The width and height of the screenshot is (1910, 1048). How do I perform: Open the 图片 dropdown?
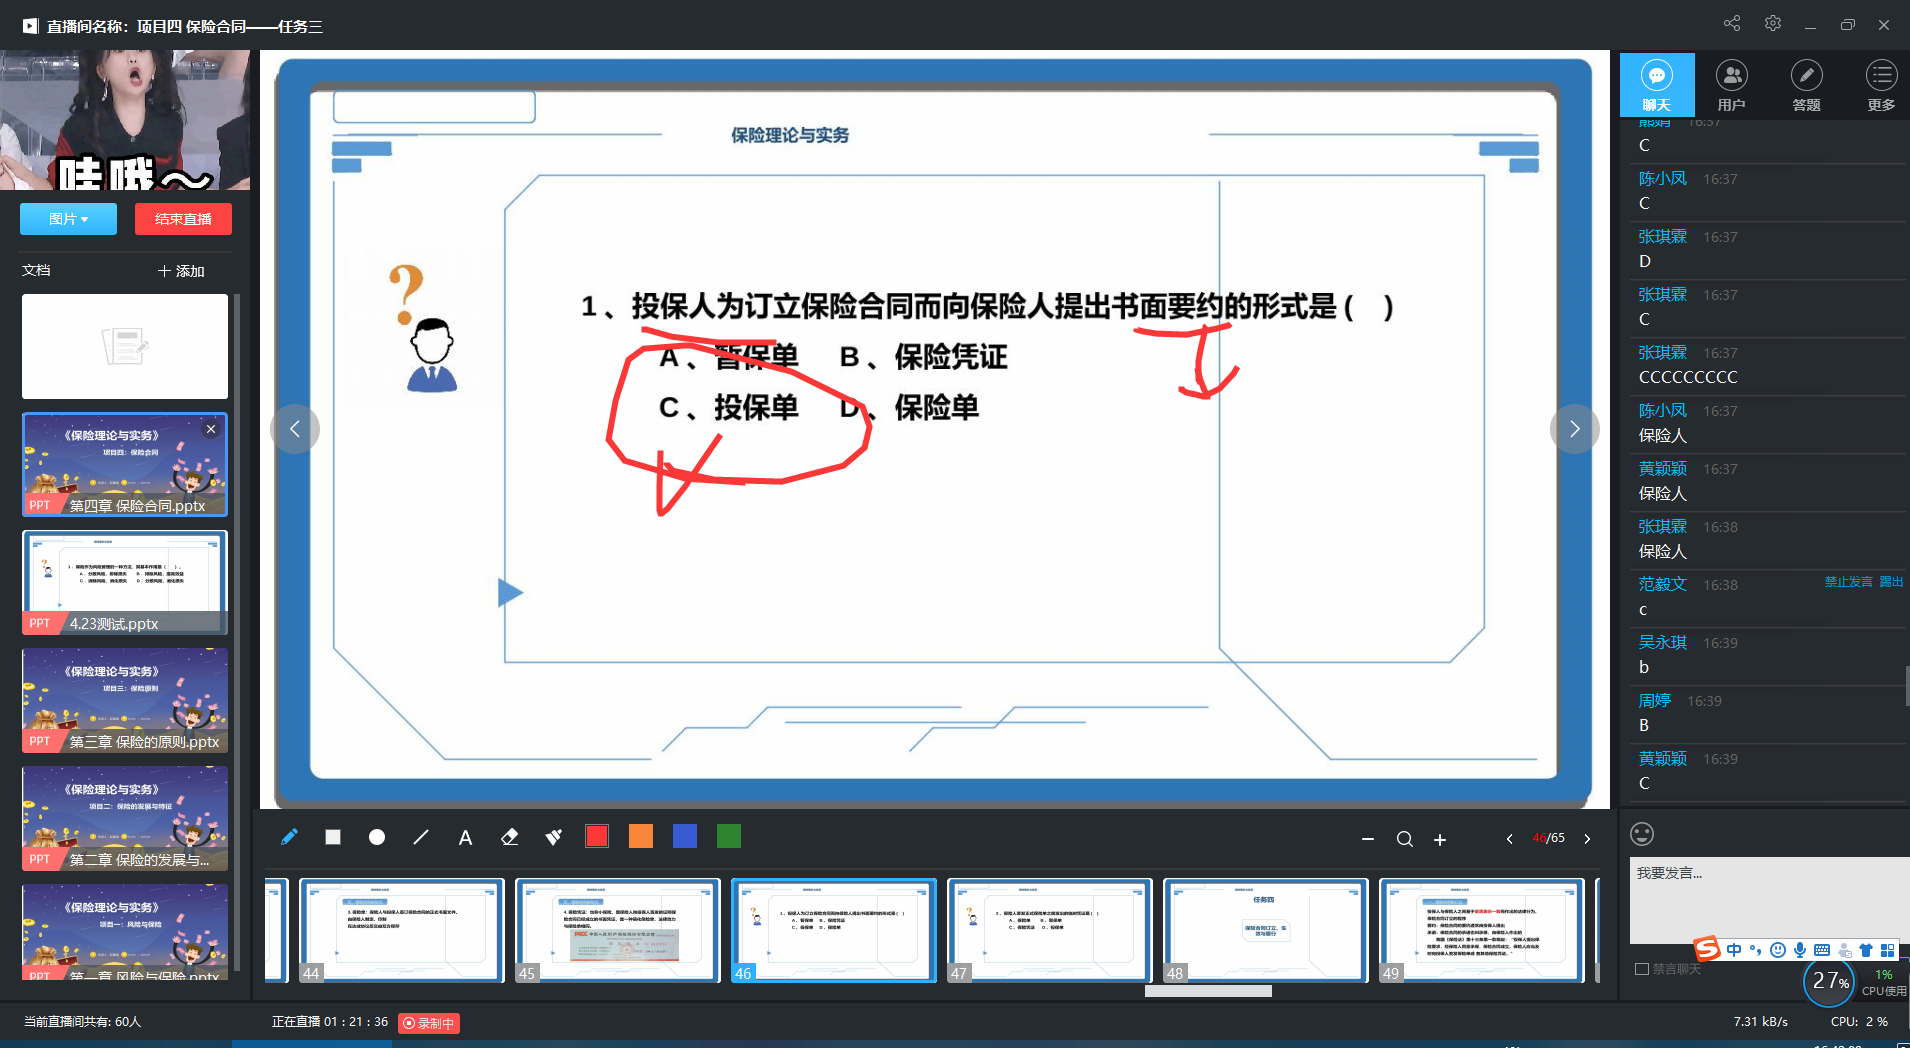[x=68, y=219]
